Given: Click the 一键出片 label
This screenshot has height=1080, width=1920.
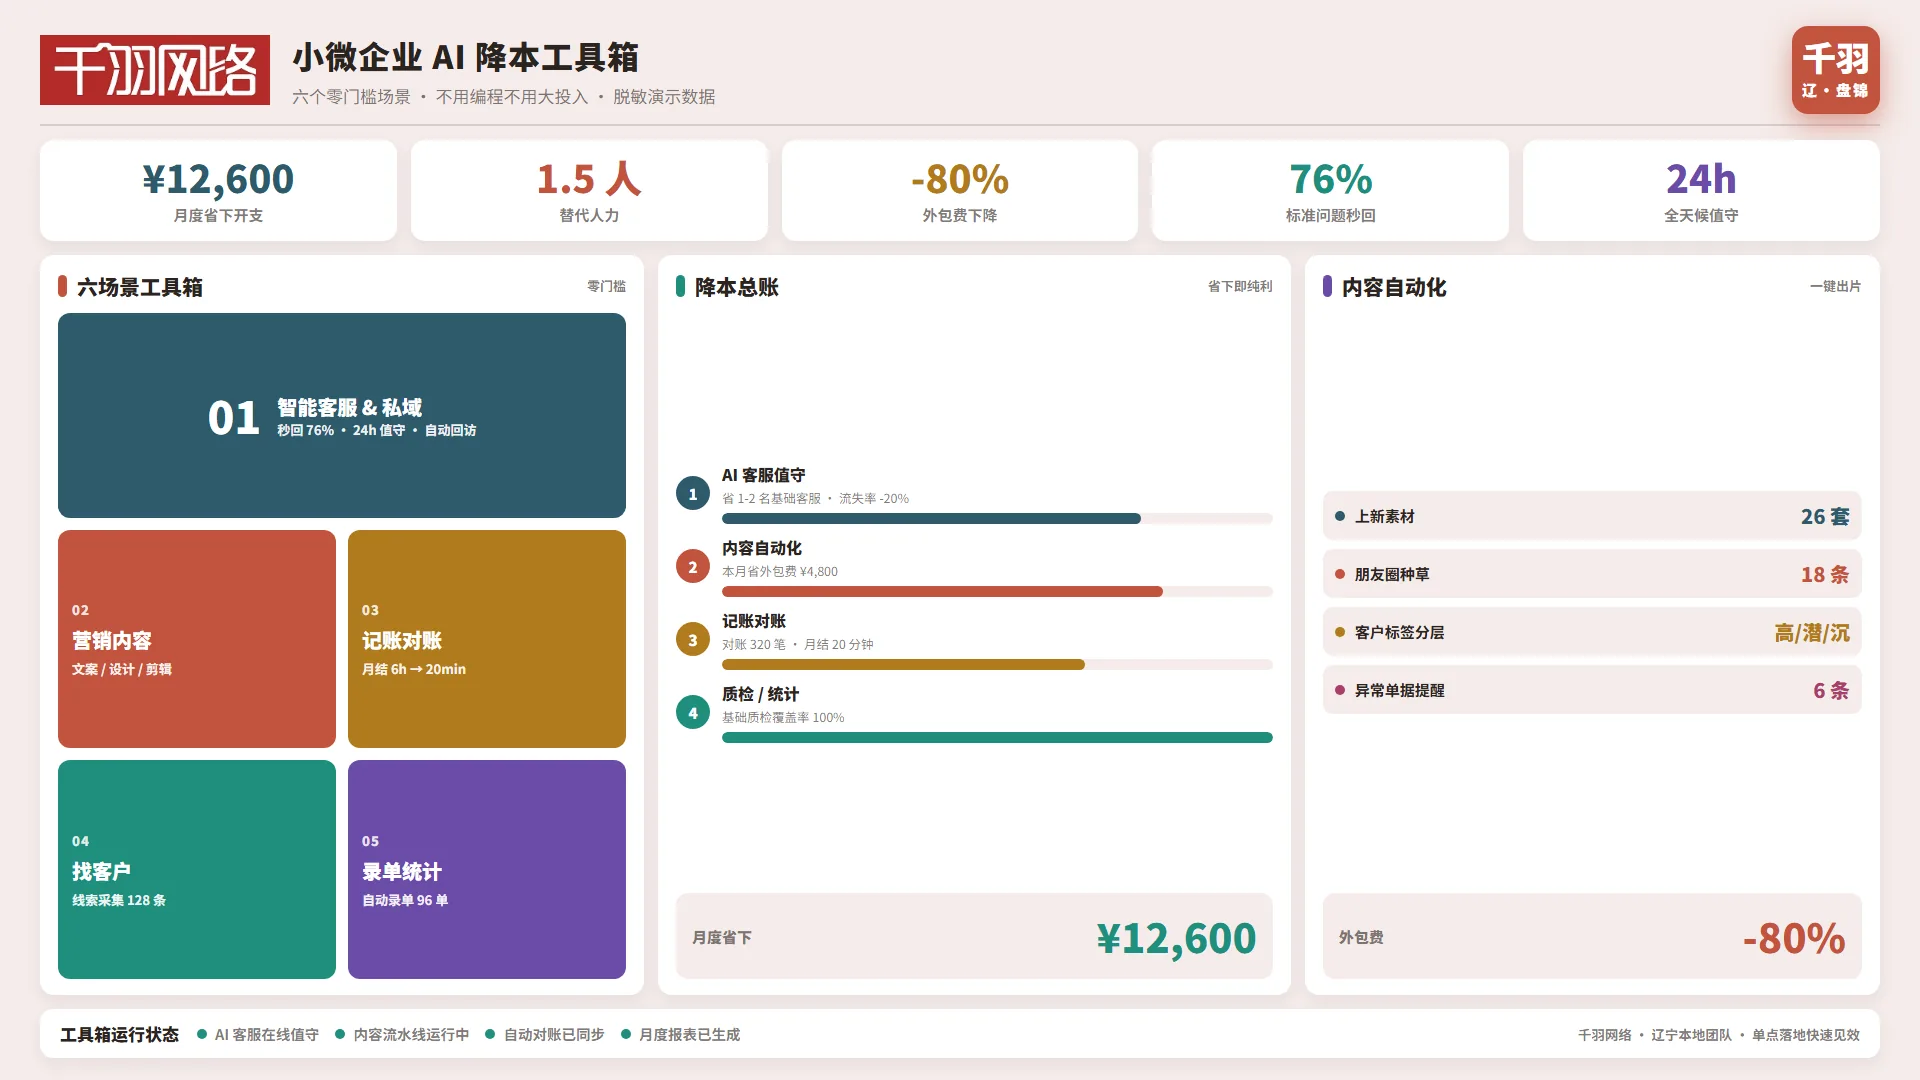Looking at the screenshot, I should coord(1835,286).
